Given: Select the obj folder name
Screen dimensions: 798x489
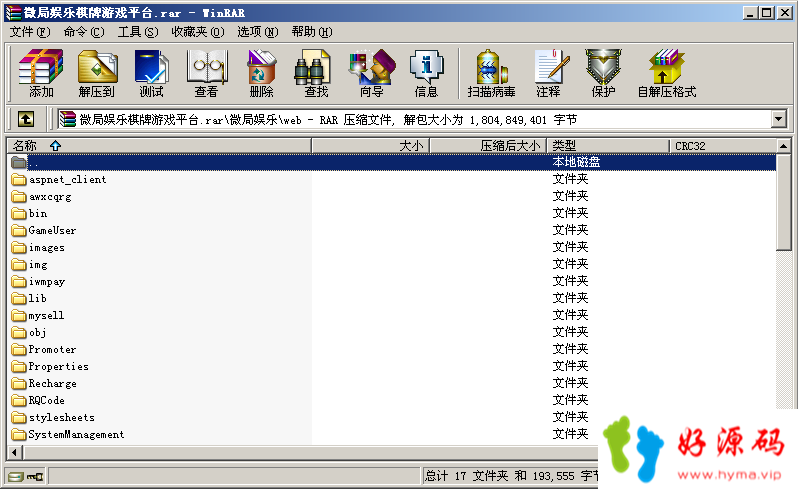Looking at the screenshot, I should tap(38, 332).
